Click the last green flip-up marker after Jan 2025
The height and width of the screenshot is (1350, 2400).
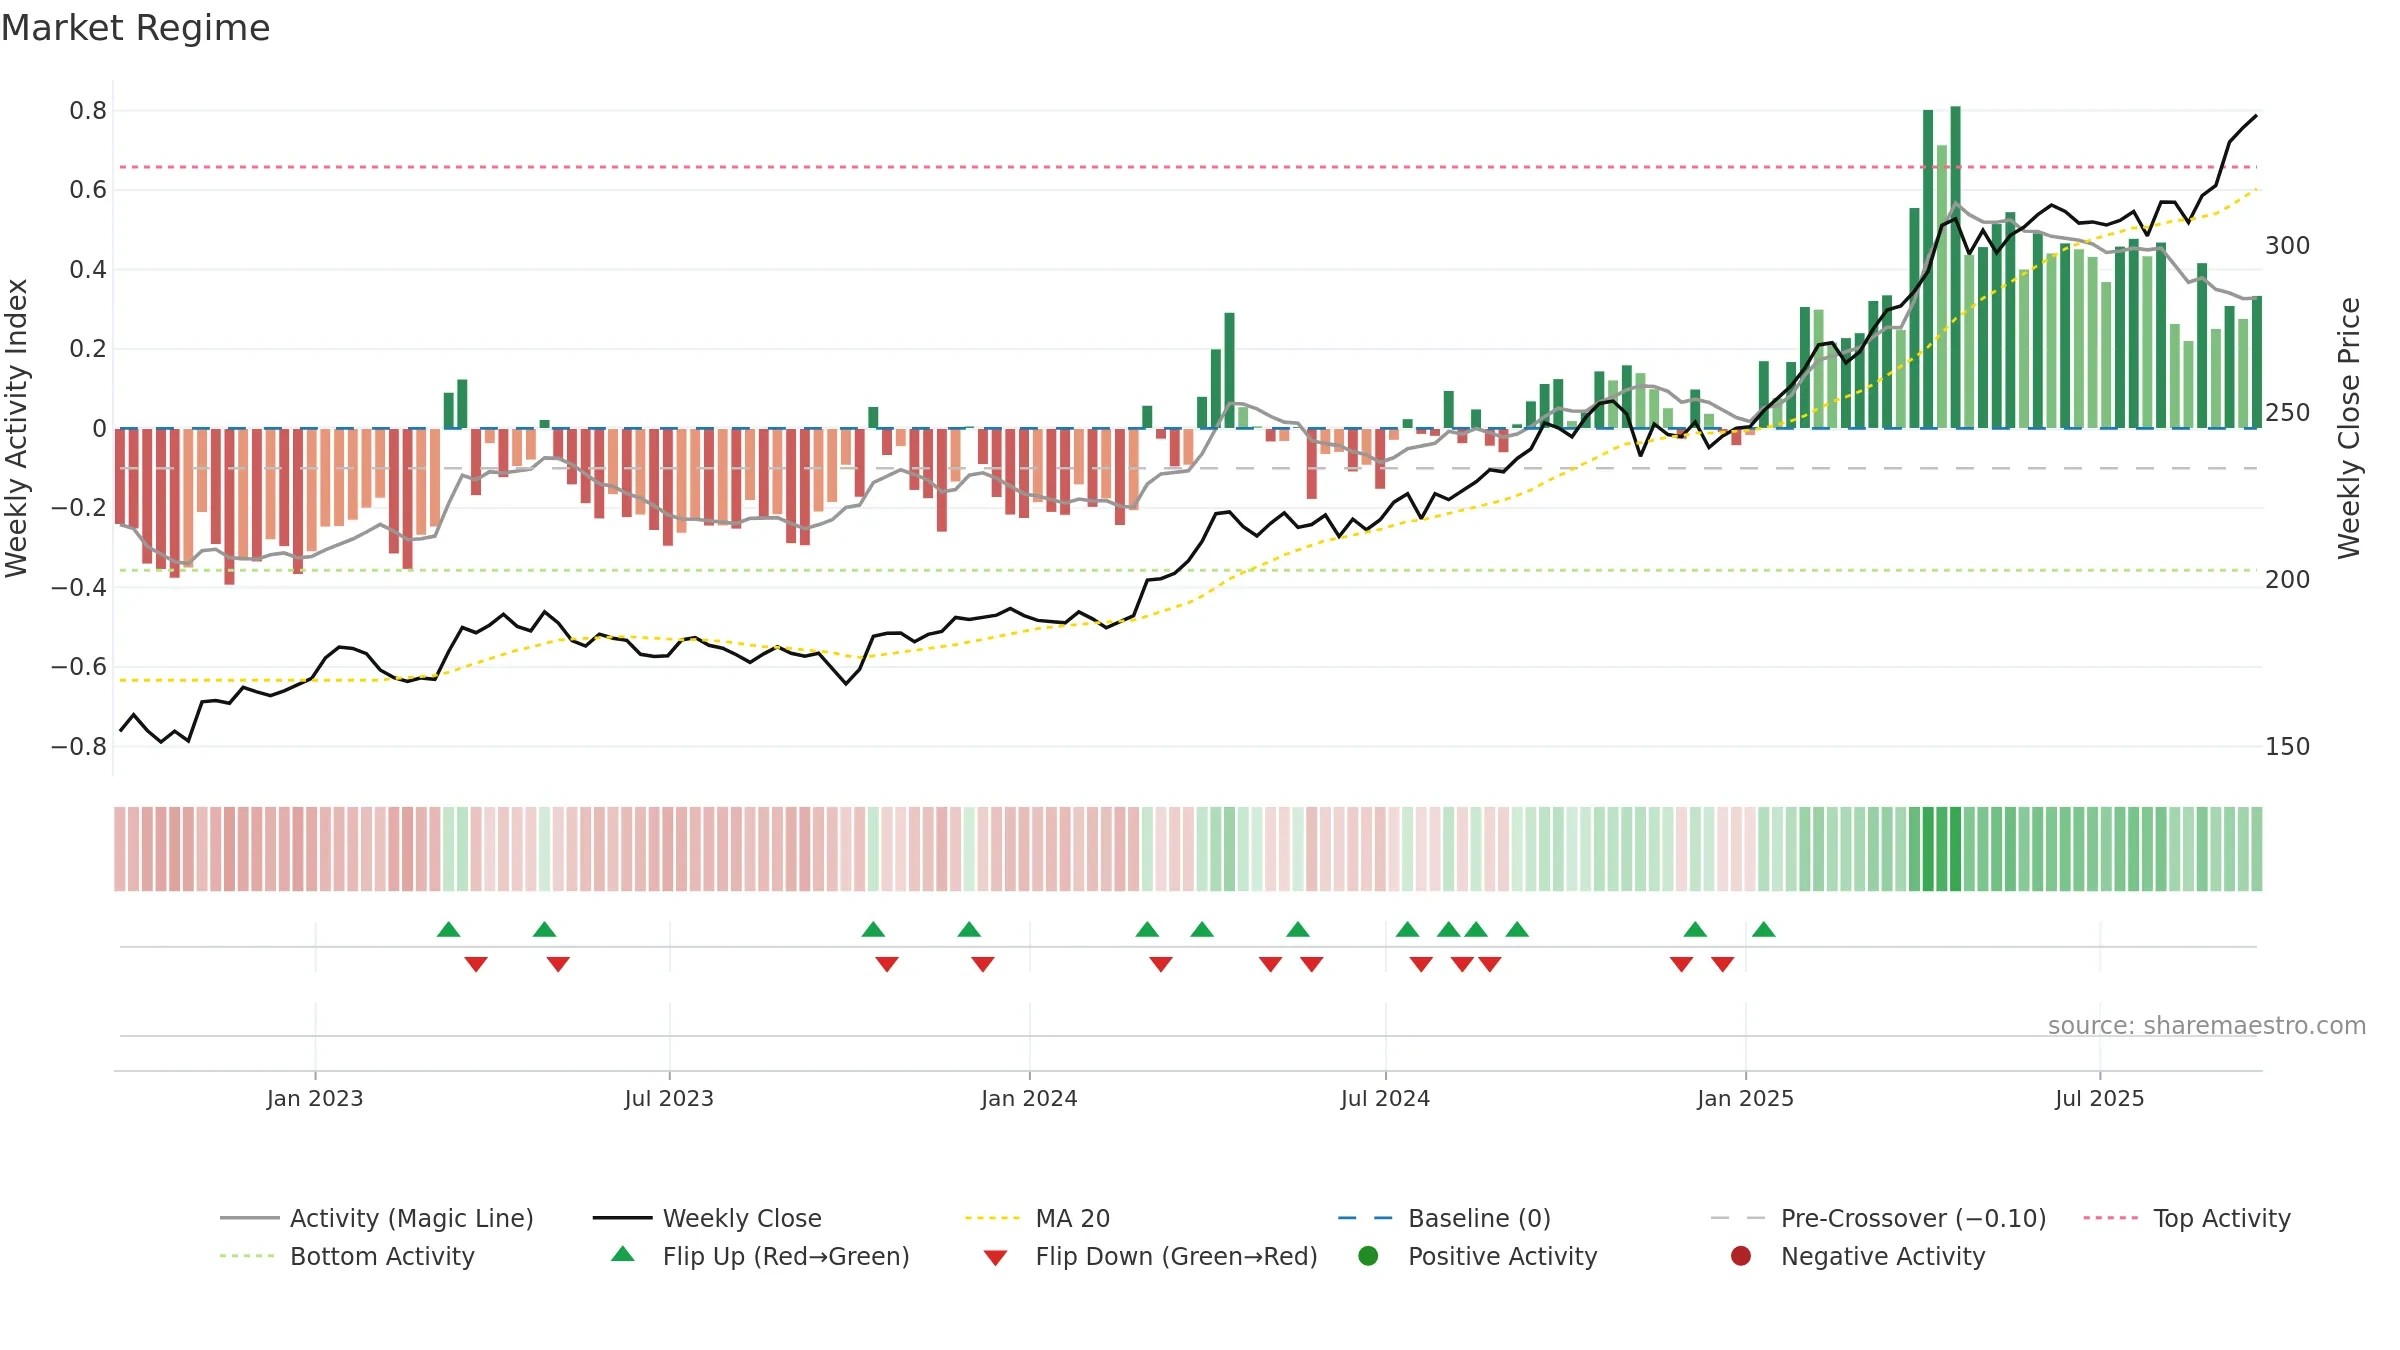1764,929
